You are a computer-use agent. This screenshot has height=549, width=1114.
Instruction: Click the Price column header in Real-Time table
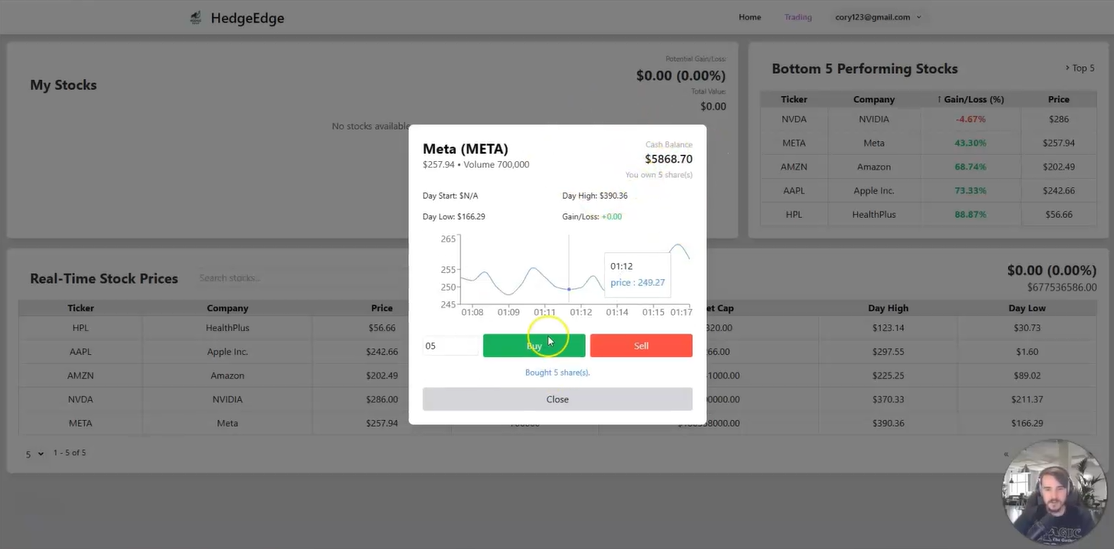(x=382, y=308)
